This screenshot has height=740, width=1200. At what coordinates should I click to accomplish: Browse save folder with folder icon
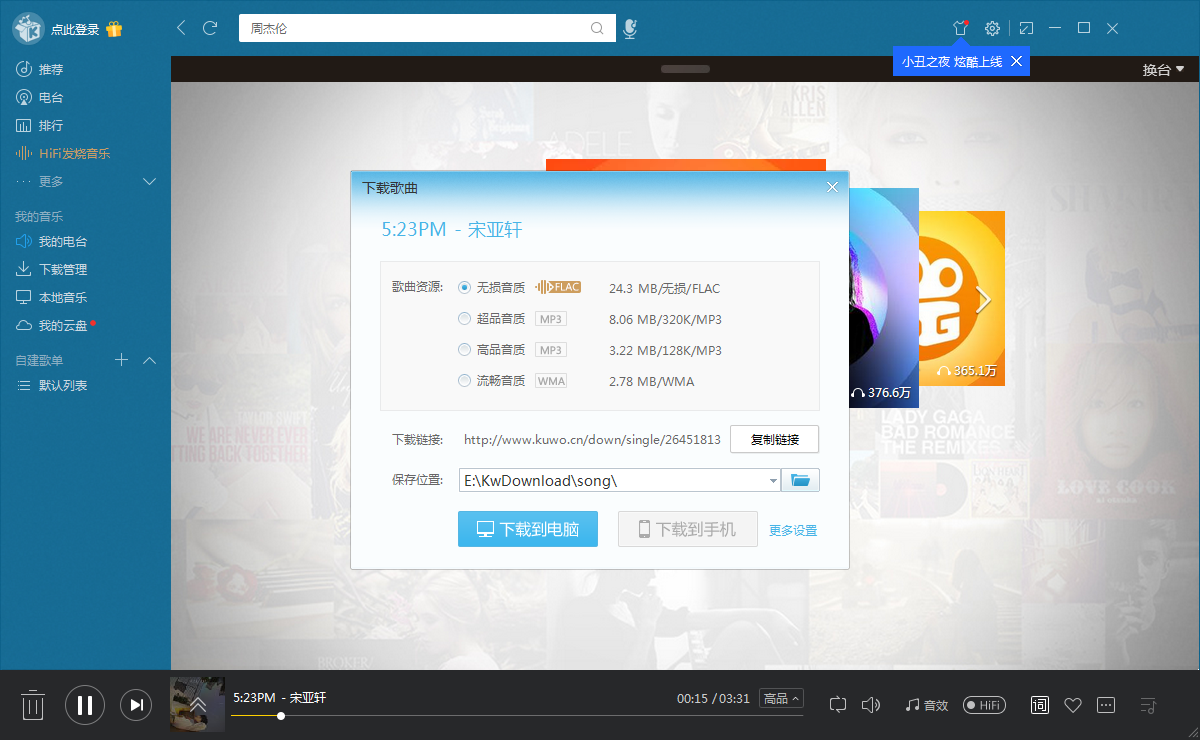click(800, 481)
